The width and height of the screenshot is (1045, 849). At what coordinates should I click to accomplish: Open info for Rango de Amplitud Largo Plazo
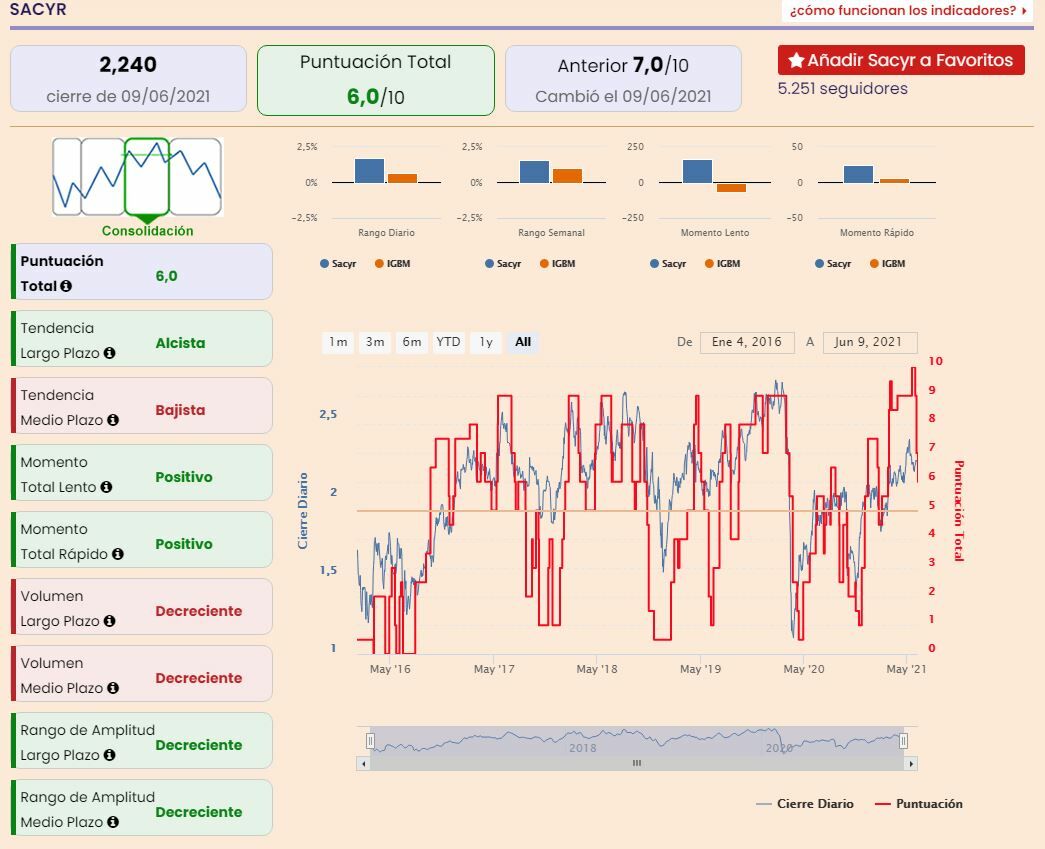109,755
